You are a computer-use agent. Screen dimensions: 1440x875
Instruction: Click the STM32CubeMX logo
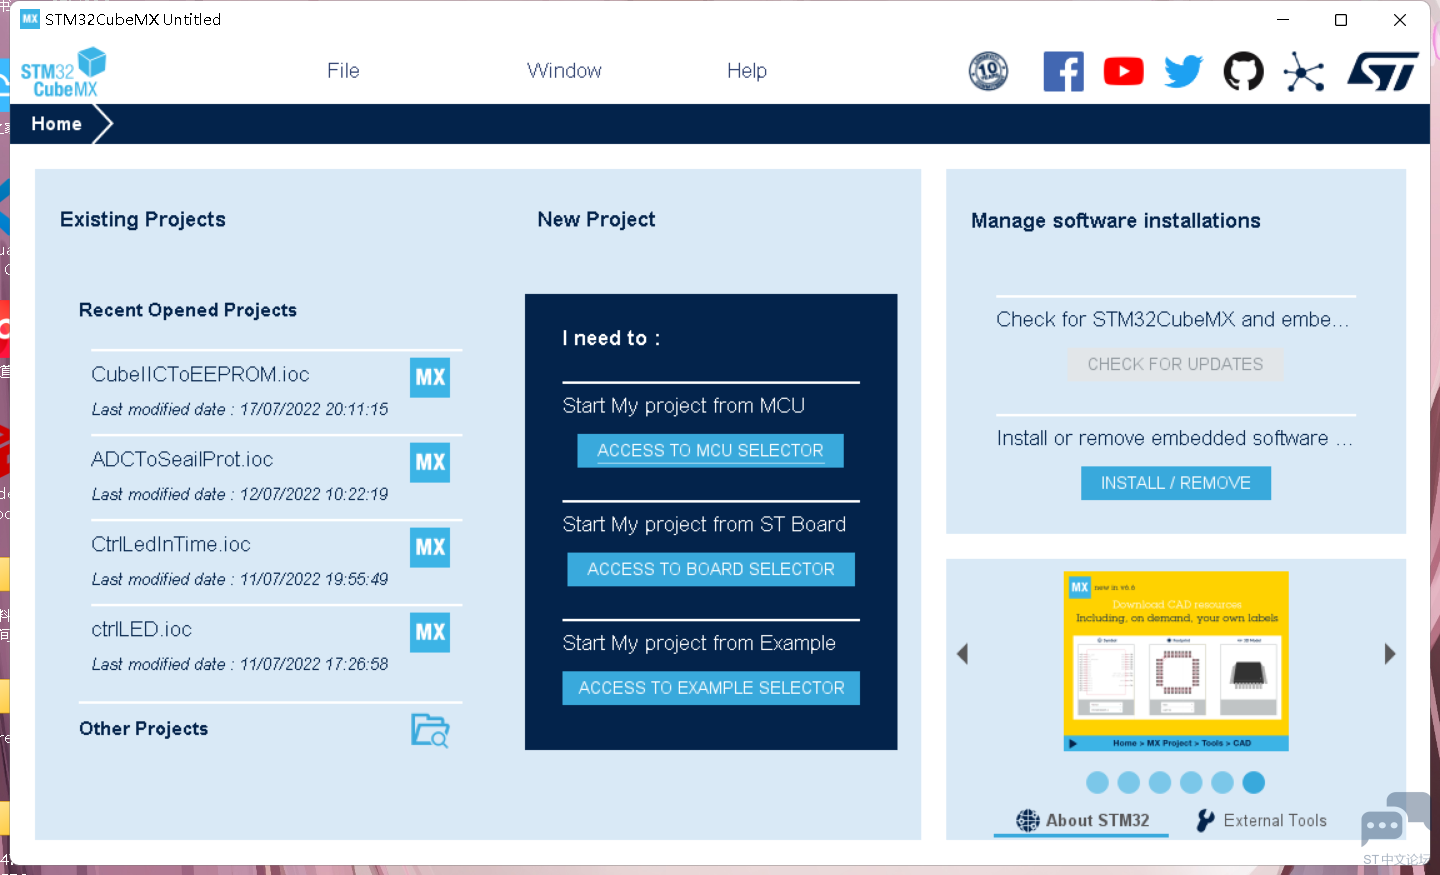[x=63, y=72]
